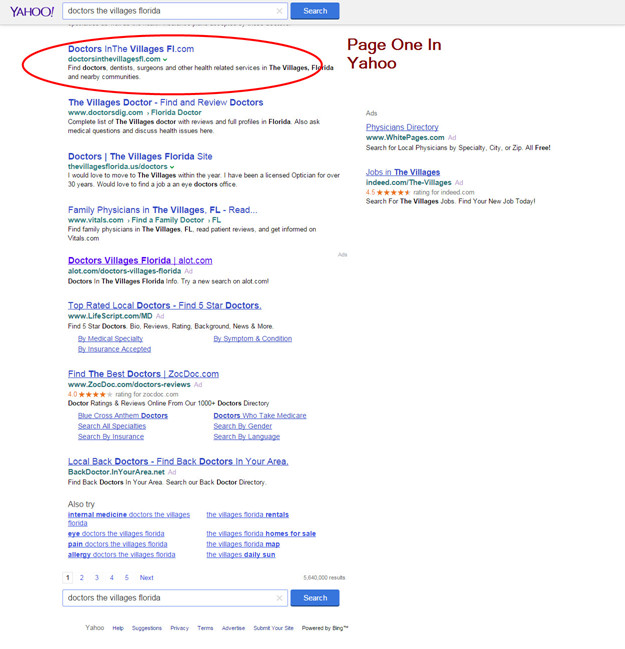Open the Physicians Directory ad link
Viewport: 625px width, 649px height.
(x=402, y=127)
